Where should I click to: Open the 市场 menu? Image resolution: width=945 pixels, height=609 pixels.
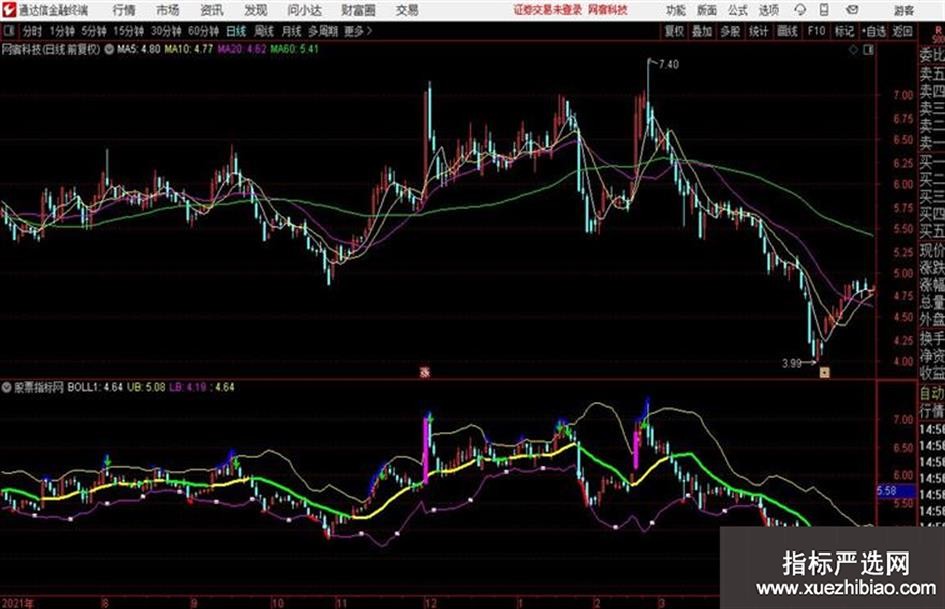click(x=168, y=10)
